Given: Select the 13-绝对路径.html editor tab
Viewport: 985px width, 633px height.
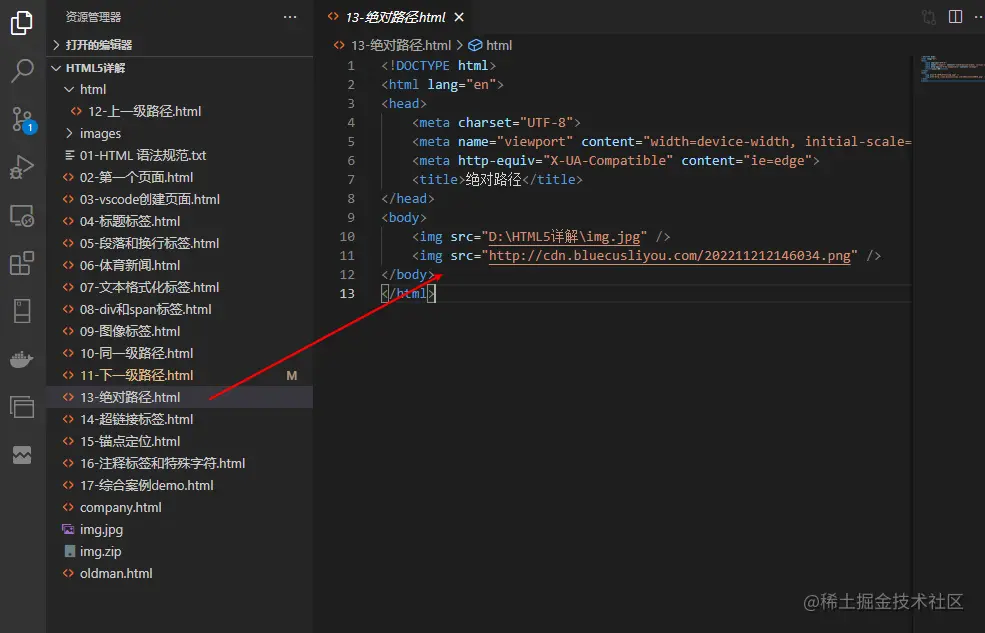Looking at the screenshot, I should point(396,18).
